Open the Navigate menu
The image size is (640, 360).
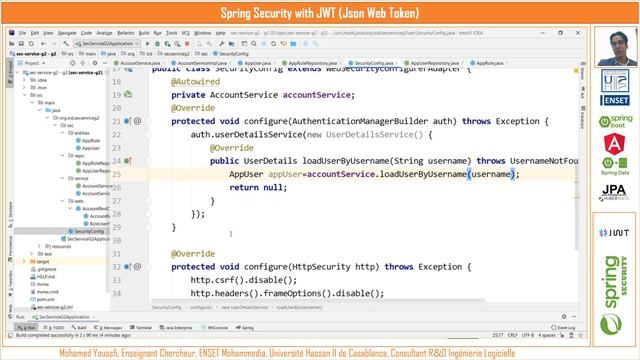67,33
